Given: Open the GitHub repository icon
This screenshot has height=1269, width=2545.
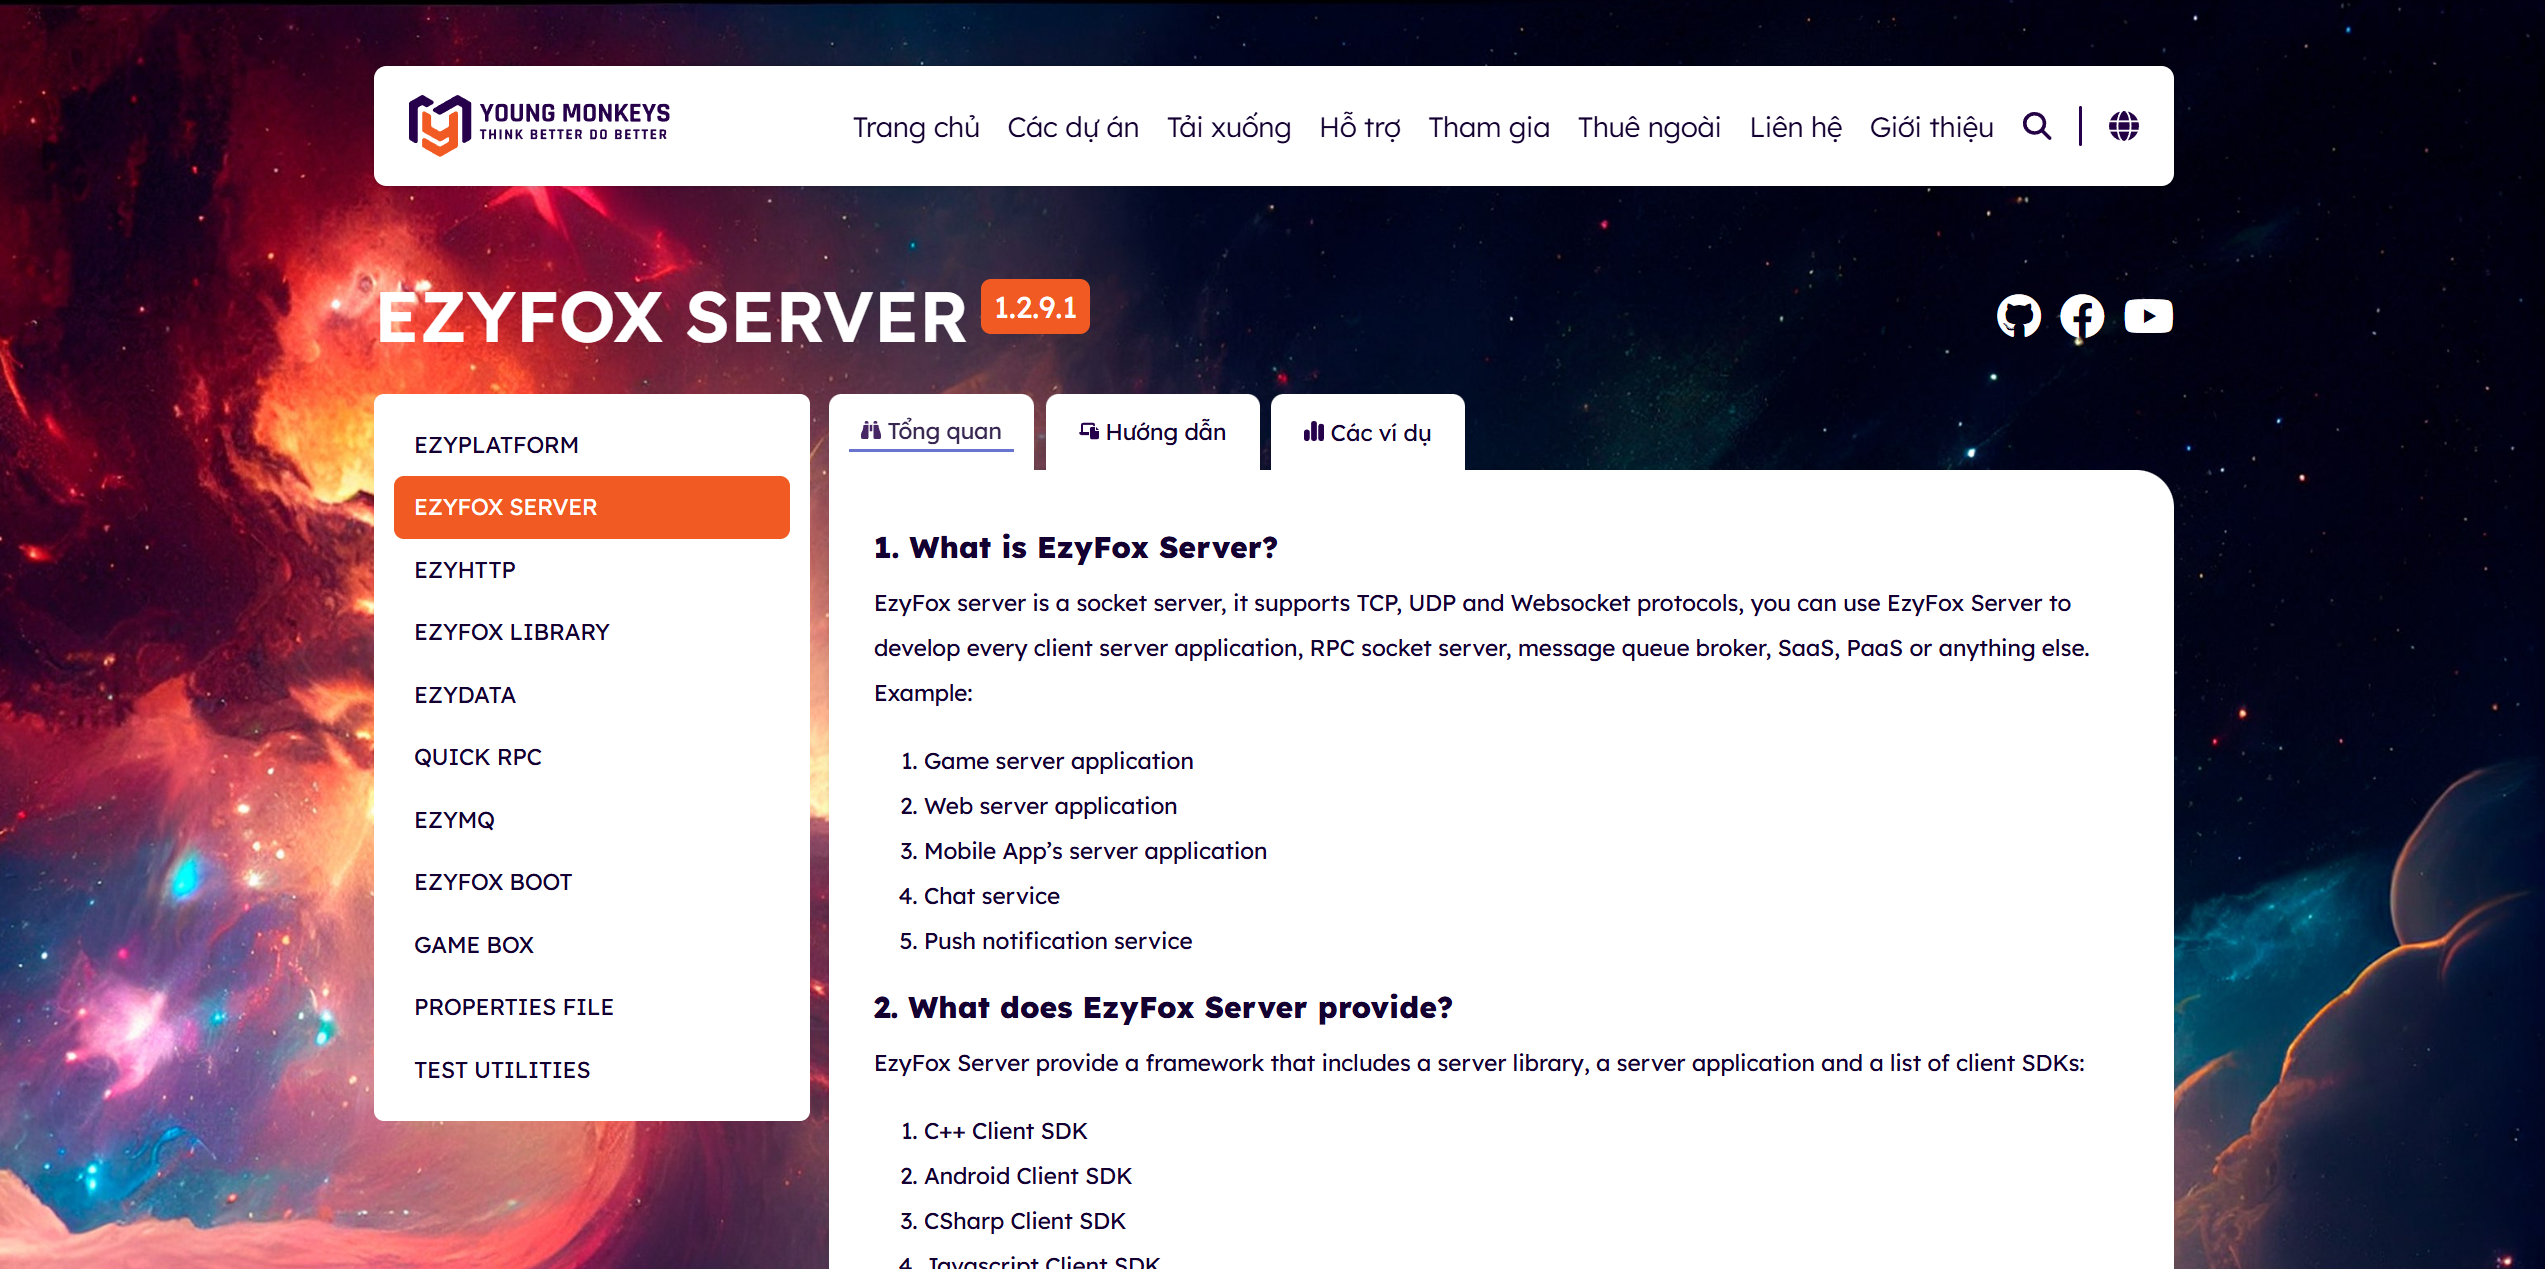Looking at the screenshot, I should [2018, 316].
